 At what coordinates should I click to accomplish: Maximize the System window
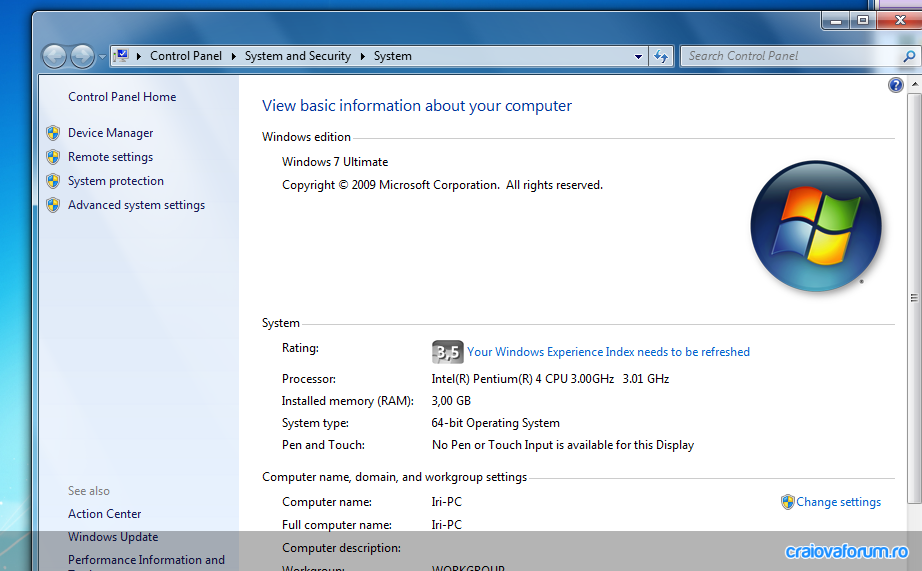click(x=863, y=21)
